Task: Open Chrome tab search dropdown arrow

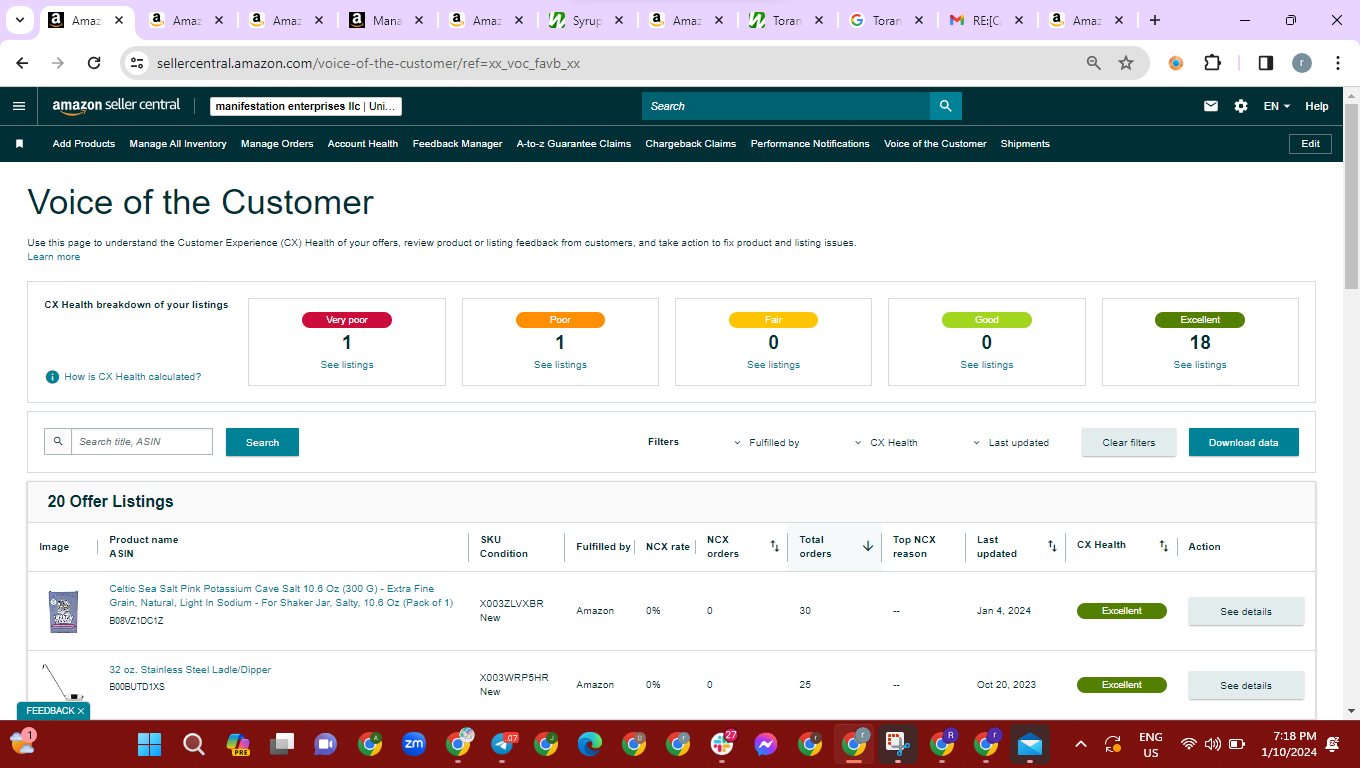Action: click(19, 20)
